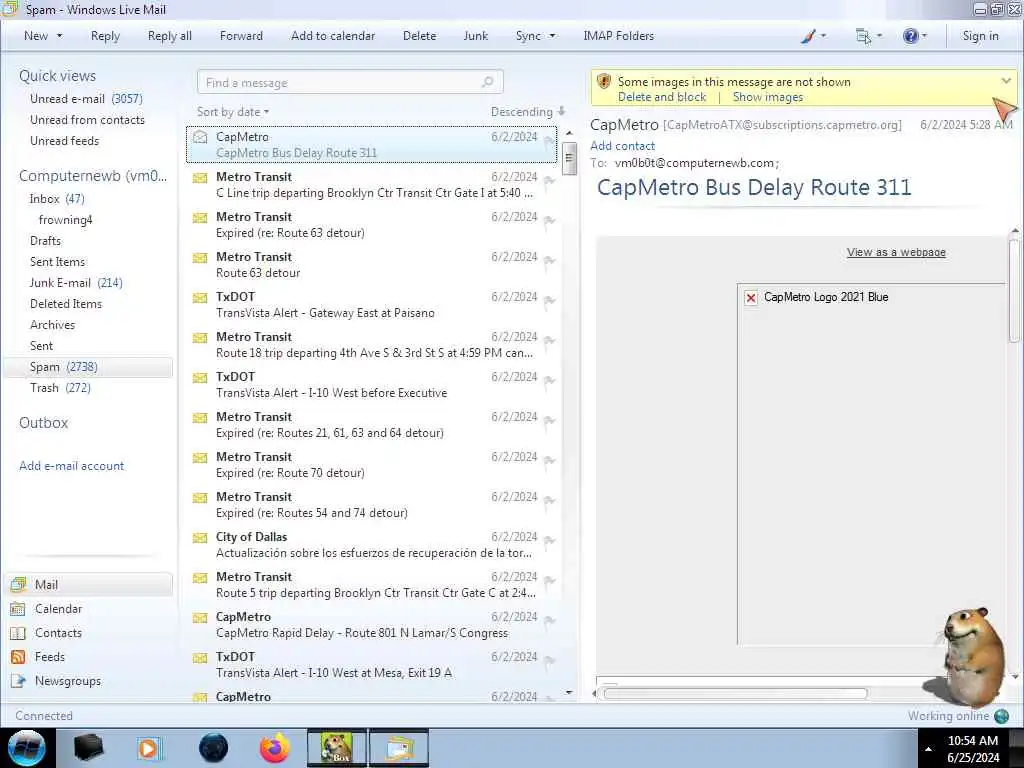Click the search magnifier in Find a message
The height and width of the screenshot is (768, 1024).
pyautogui.click(x=487, y=82)
